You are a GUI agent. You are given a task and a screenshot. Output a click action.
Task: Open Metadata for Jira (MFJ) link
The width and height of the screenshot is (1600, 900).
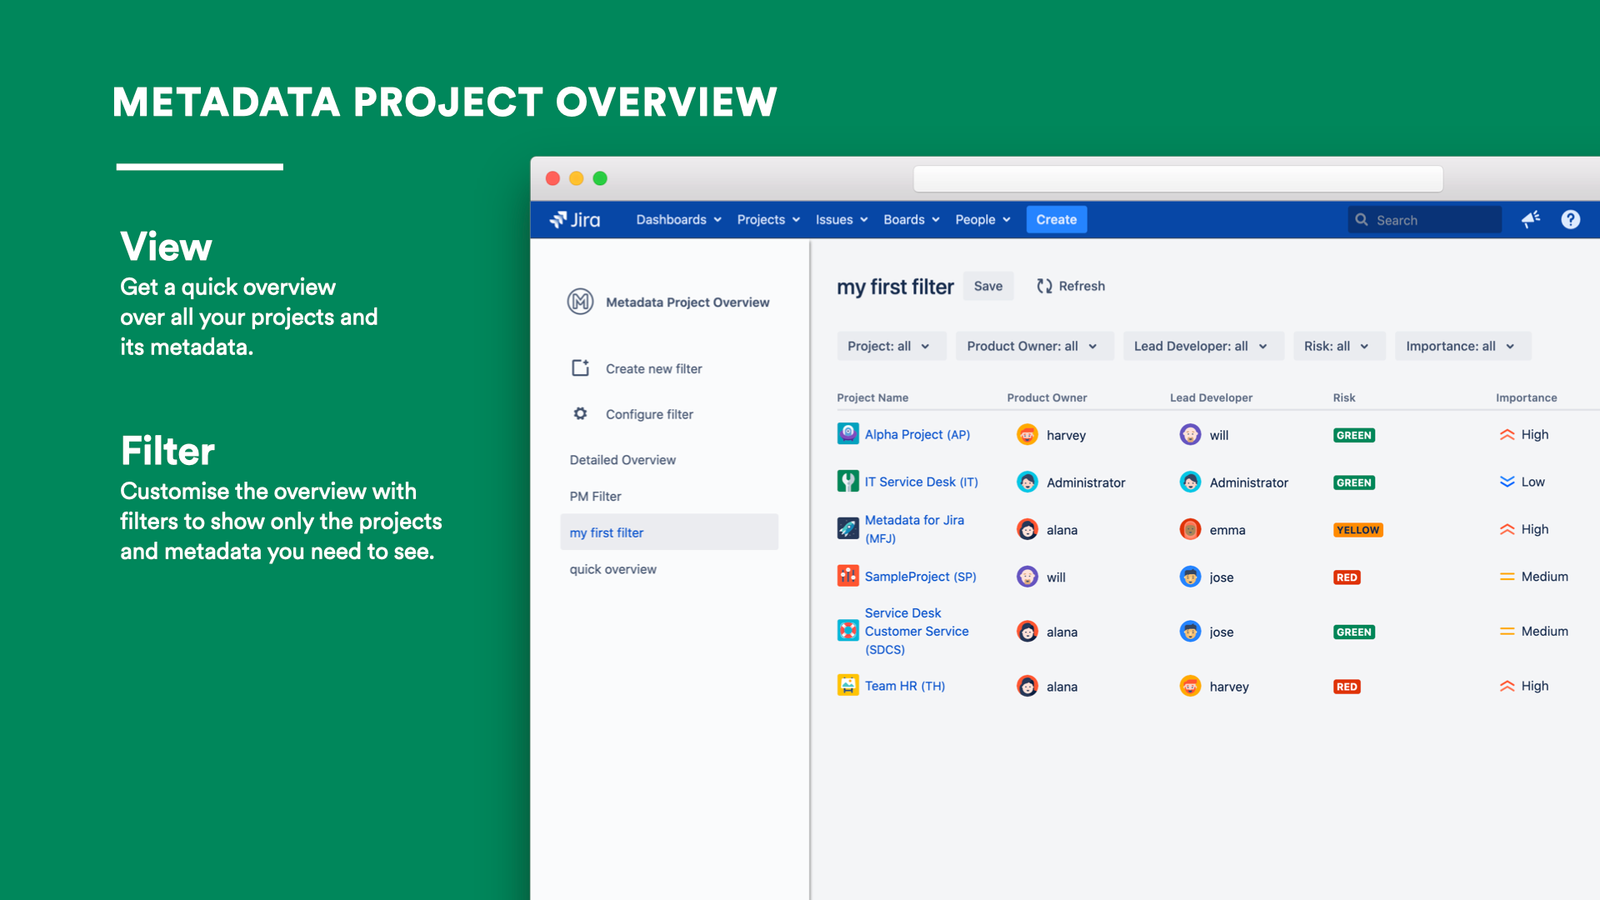[x=915, y=529]
